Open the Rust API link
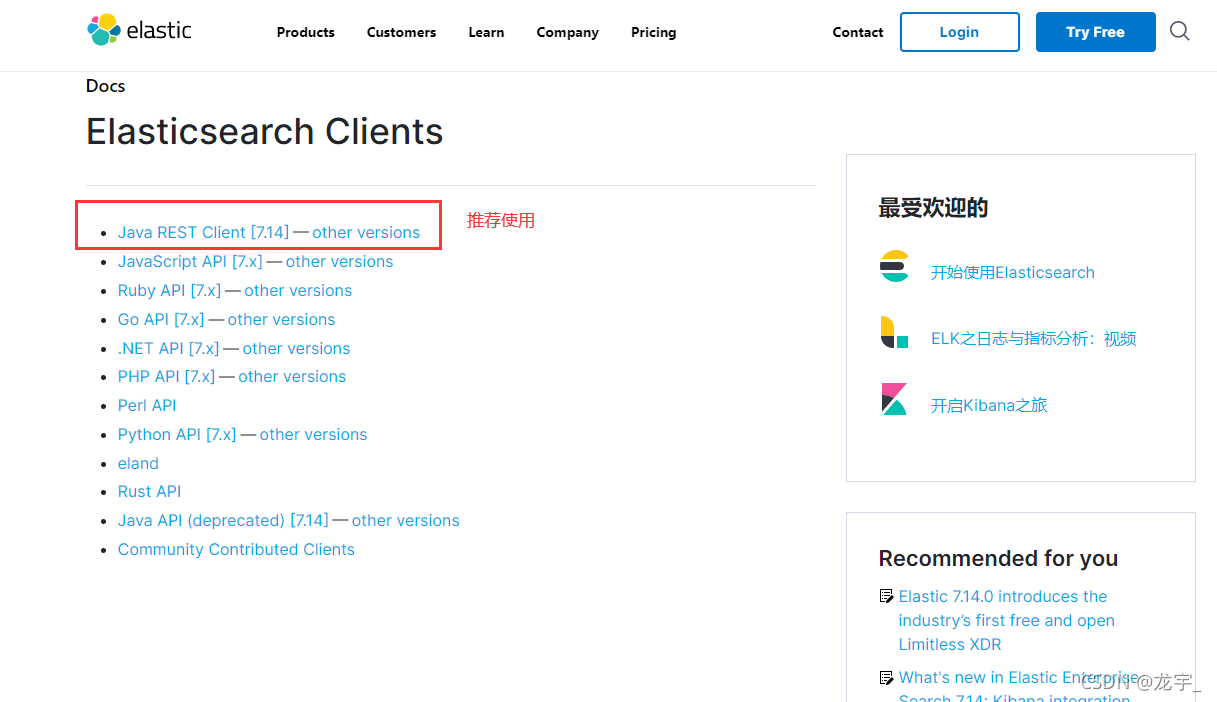 pyautogui.click(x=150, y=491)
